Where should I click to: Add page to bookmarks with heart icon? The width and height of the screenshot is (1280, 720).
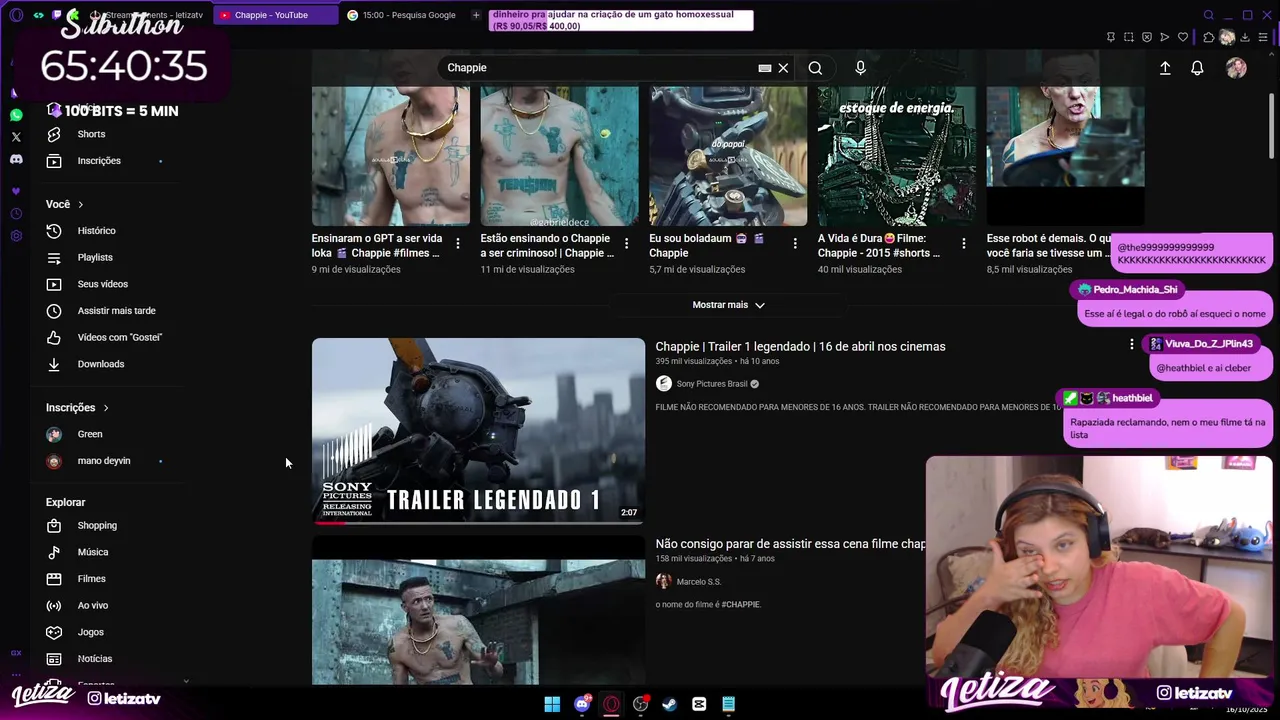coord(1183,37)
